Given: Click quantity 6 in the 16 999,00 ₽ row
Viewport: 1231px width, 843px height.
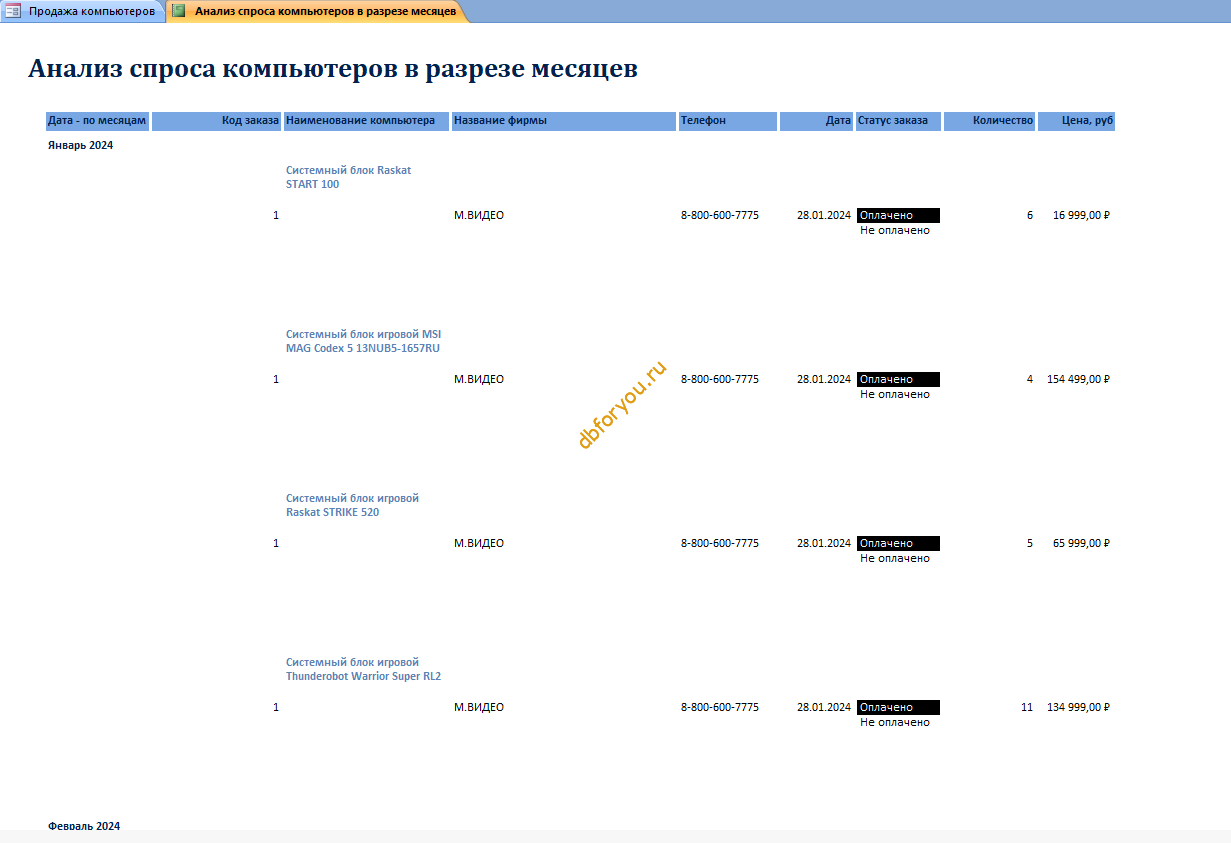Looking at the screenshot, I should pyautogui.click(x=1030, y=215).
